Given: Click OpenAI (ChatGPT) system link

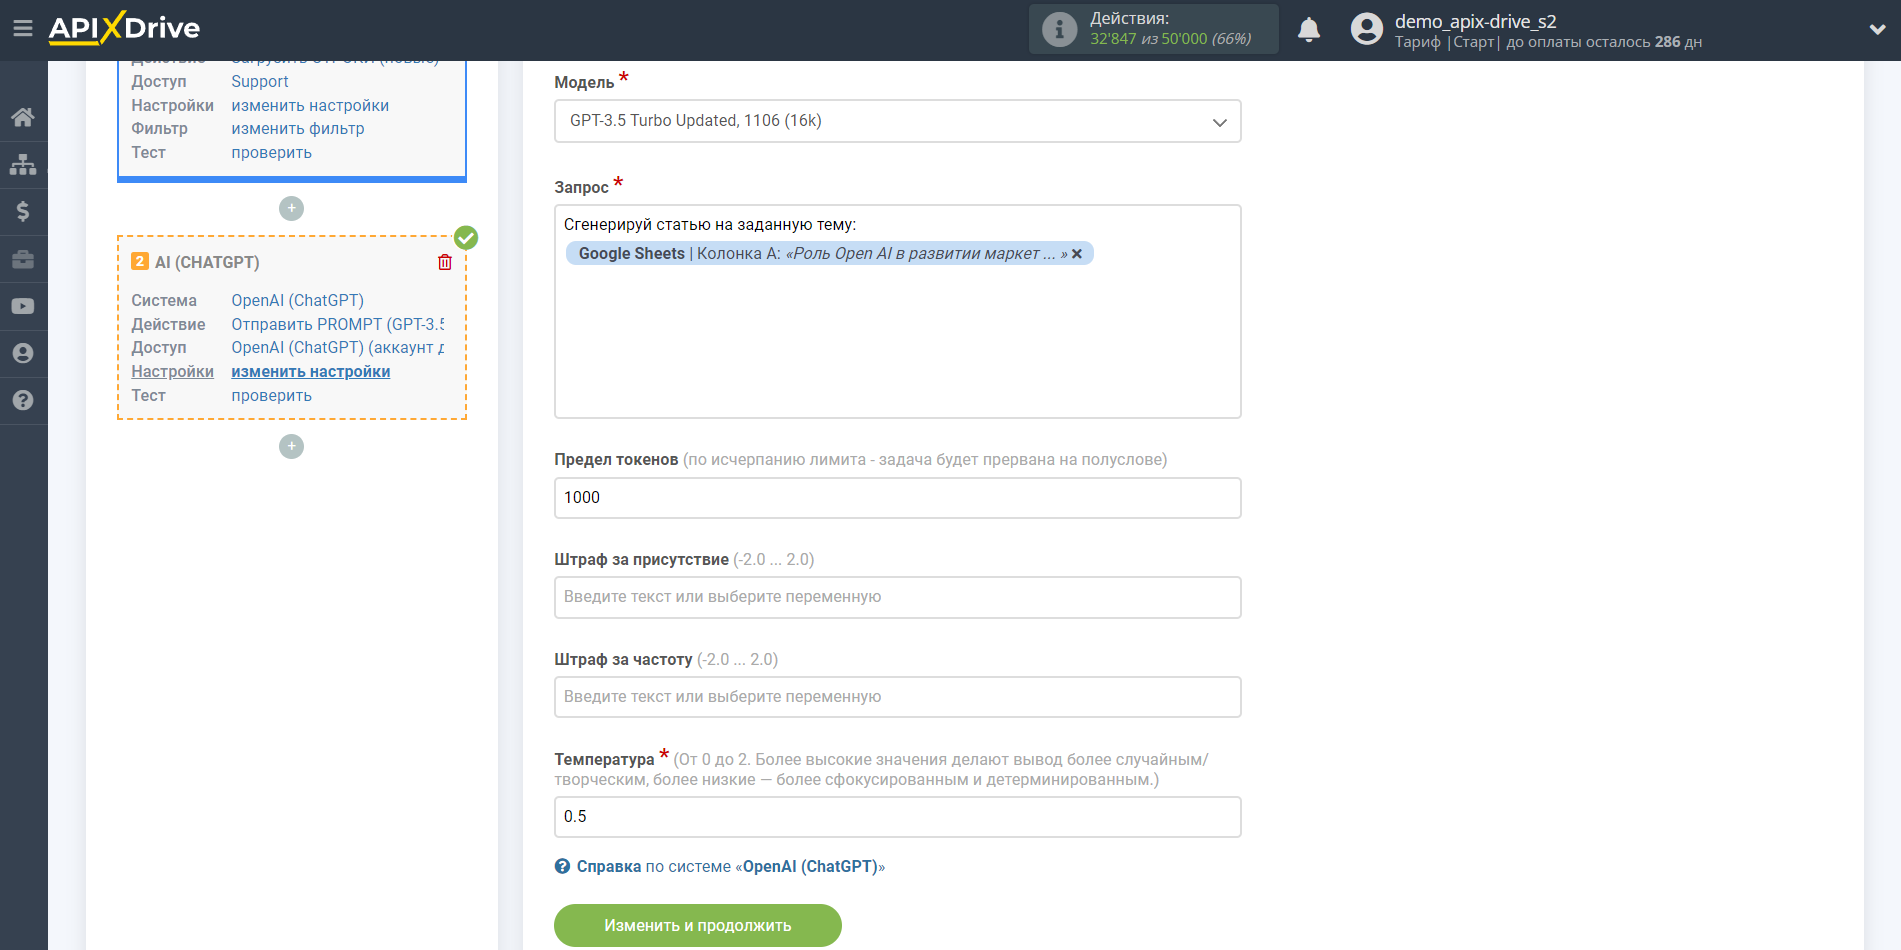Looking at the screenshot, I should pos(297,300).
